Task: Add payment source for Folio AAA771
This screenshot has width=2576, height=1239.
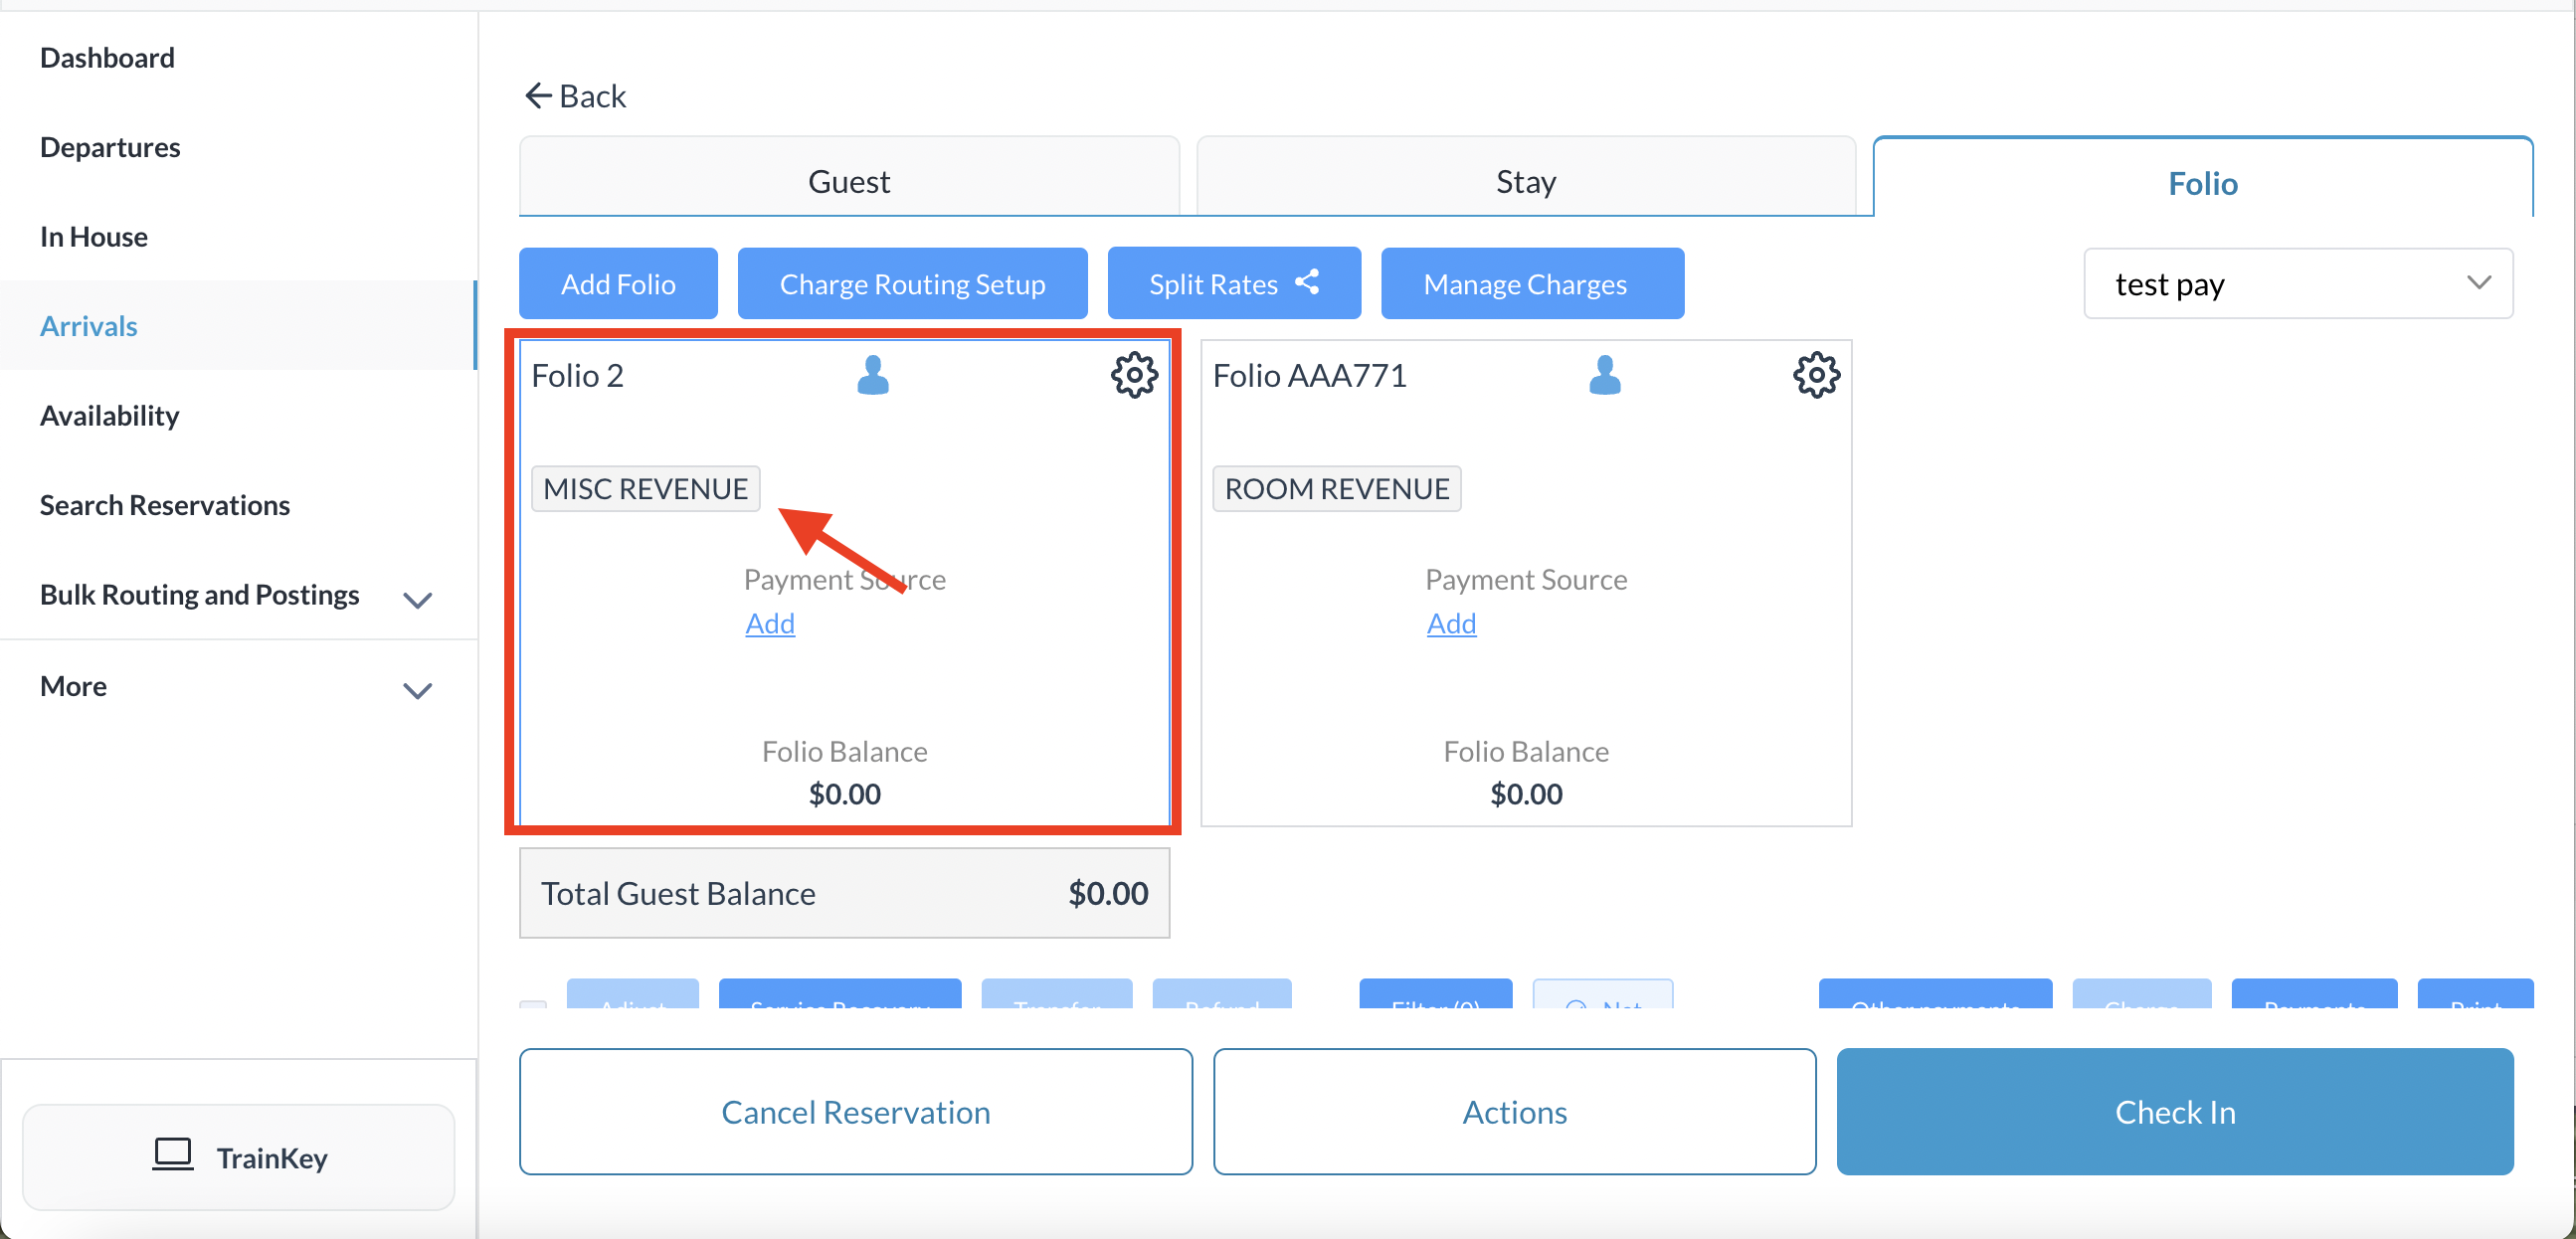Action: coord(1450,623)
